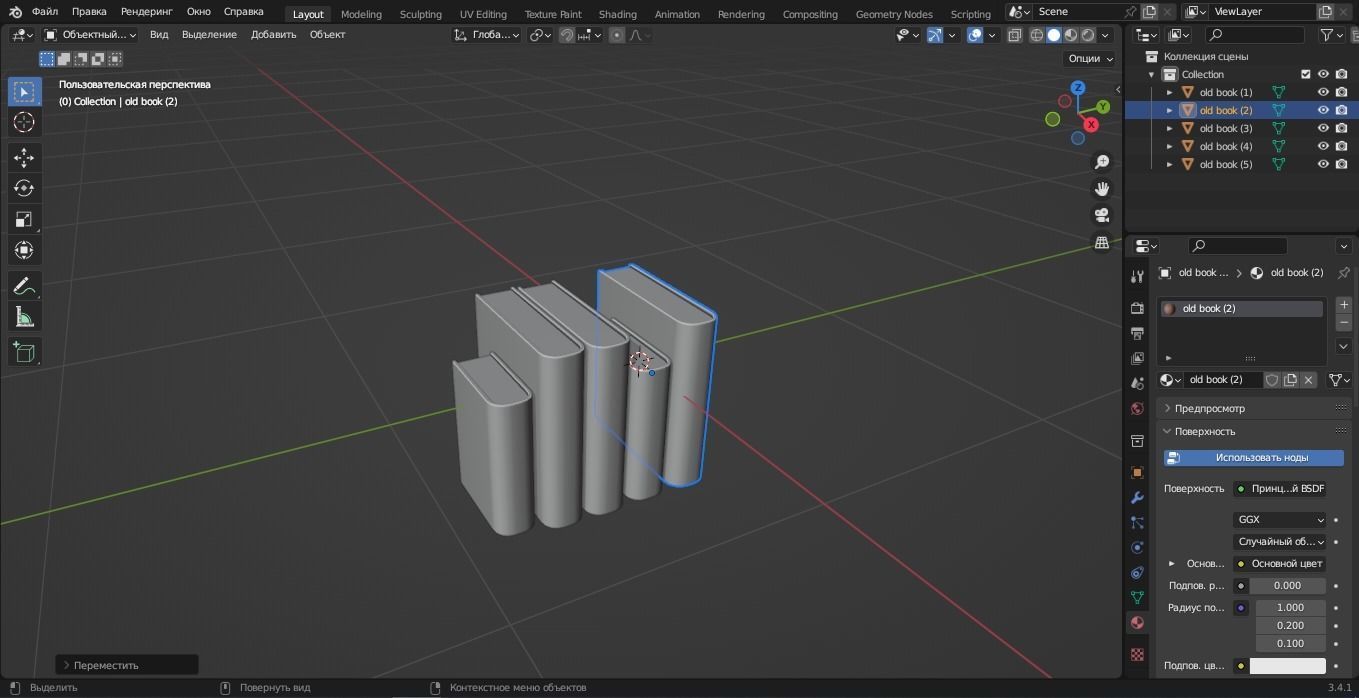Open the Tool properties tab
Viewport: 1359px width, 698px height.
pyautogui.click(x=1137, y=277)
